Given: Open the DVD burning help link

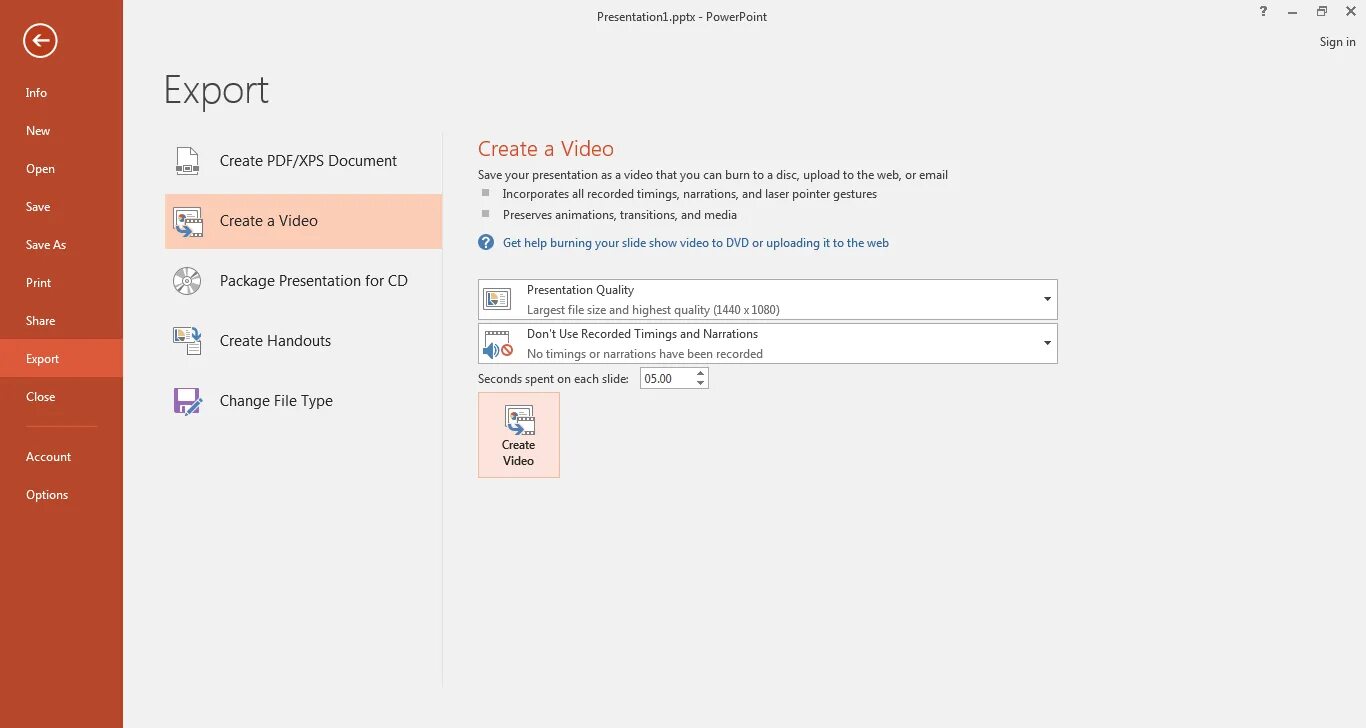Looking at the screenshot, I should coord(696,243).
